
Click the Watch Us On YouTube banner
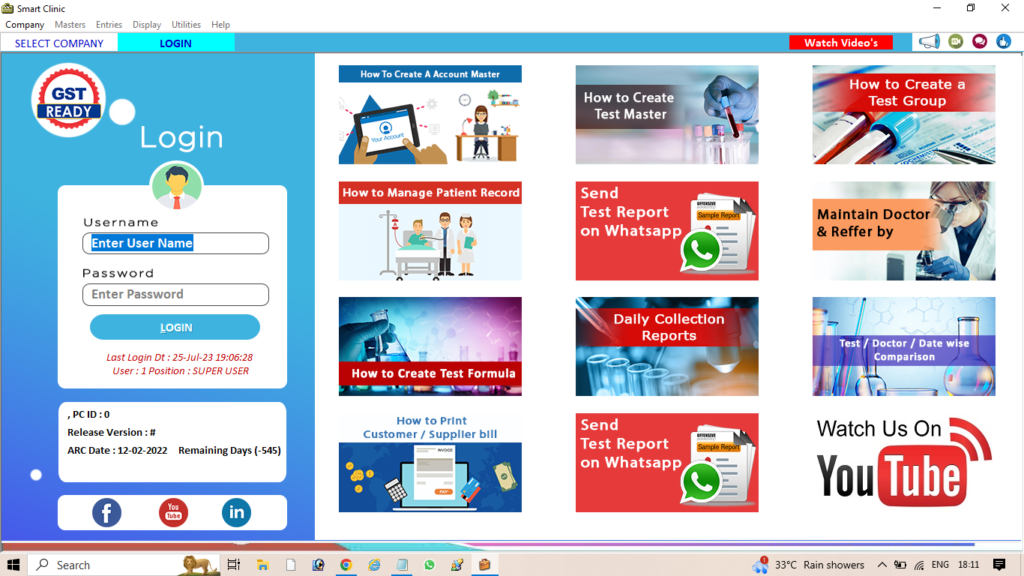click(903, 461)
